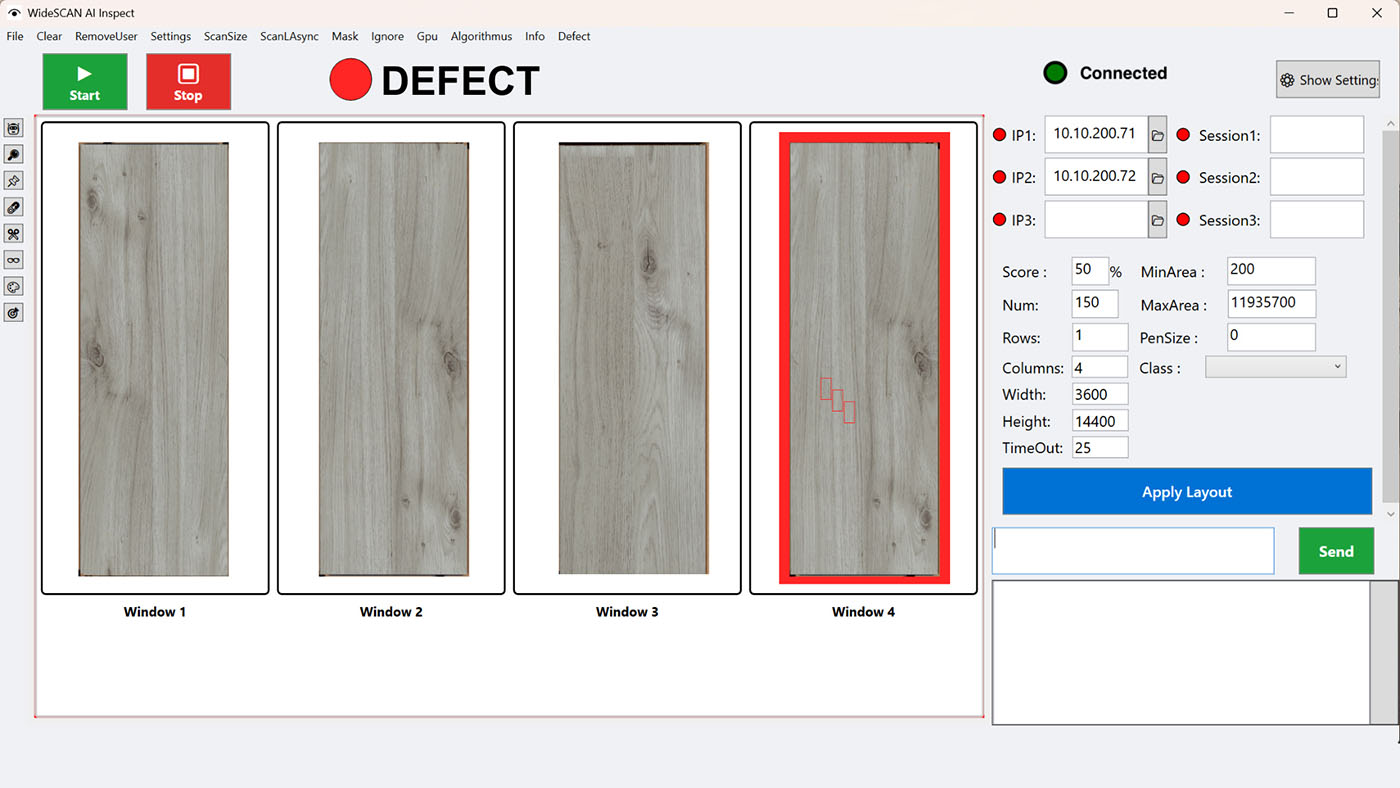Click the PenSize field
1400x788 pixels.
point(1271,337)
